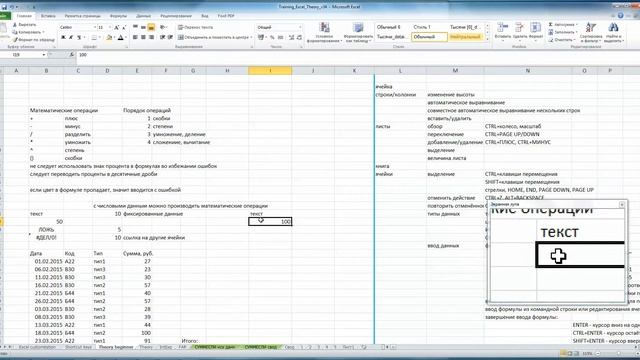This screenshot has width=640, height=360.
Task: Decrease decimal places
Action: click(299, 38)
